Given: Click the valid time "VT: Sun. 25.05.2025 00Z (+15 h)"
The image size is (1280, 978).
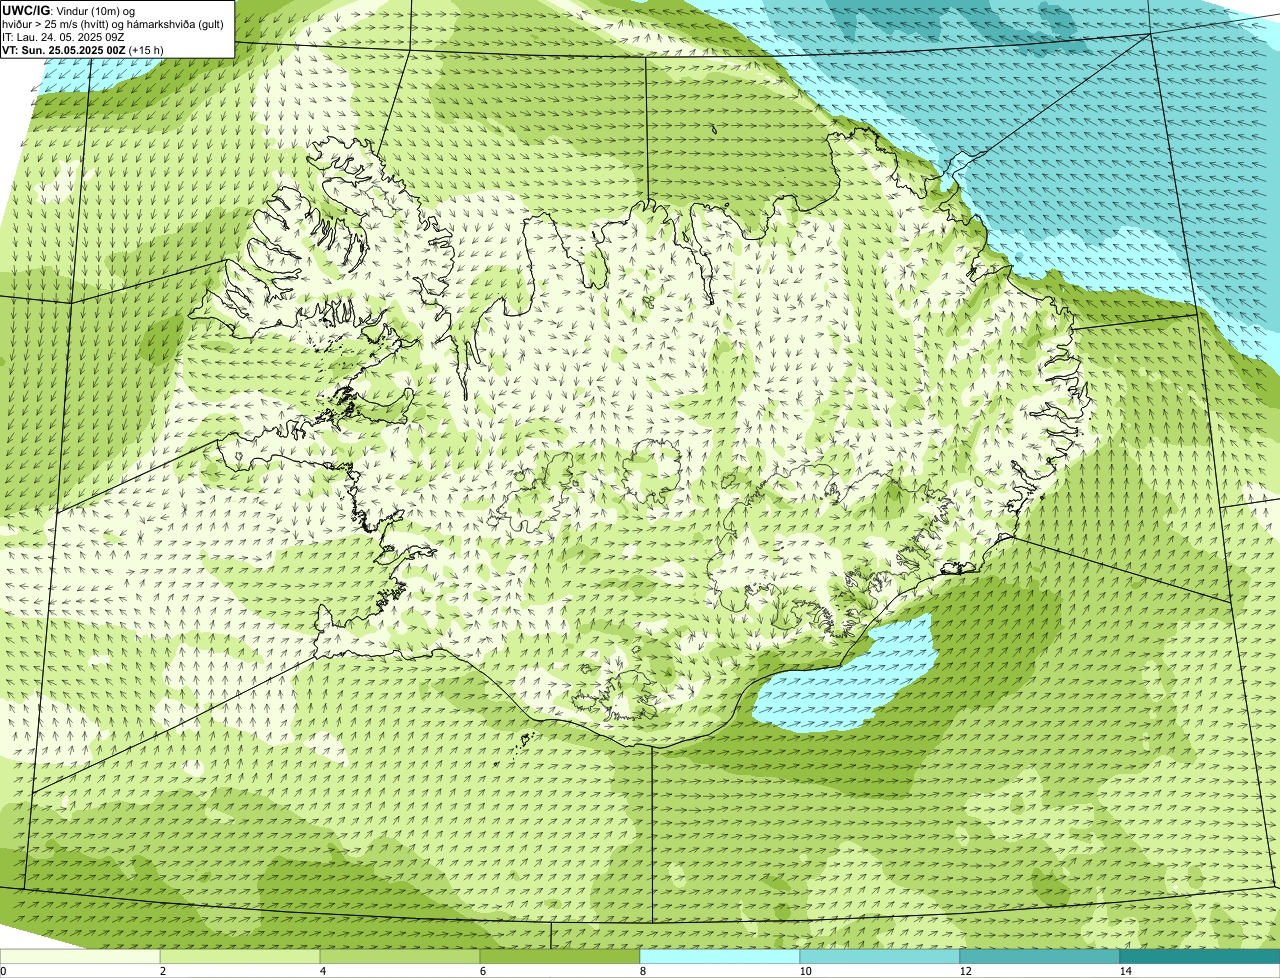Looking at the screenshot, I should coord(83,50).
